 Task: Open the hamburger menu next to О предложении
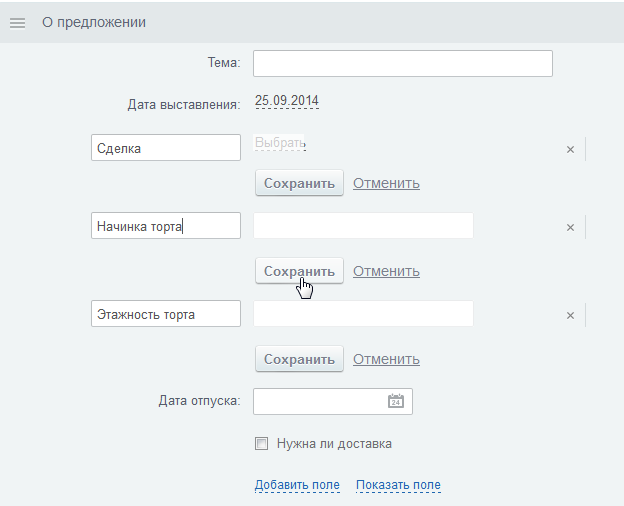(x=18, y=23)
